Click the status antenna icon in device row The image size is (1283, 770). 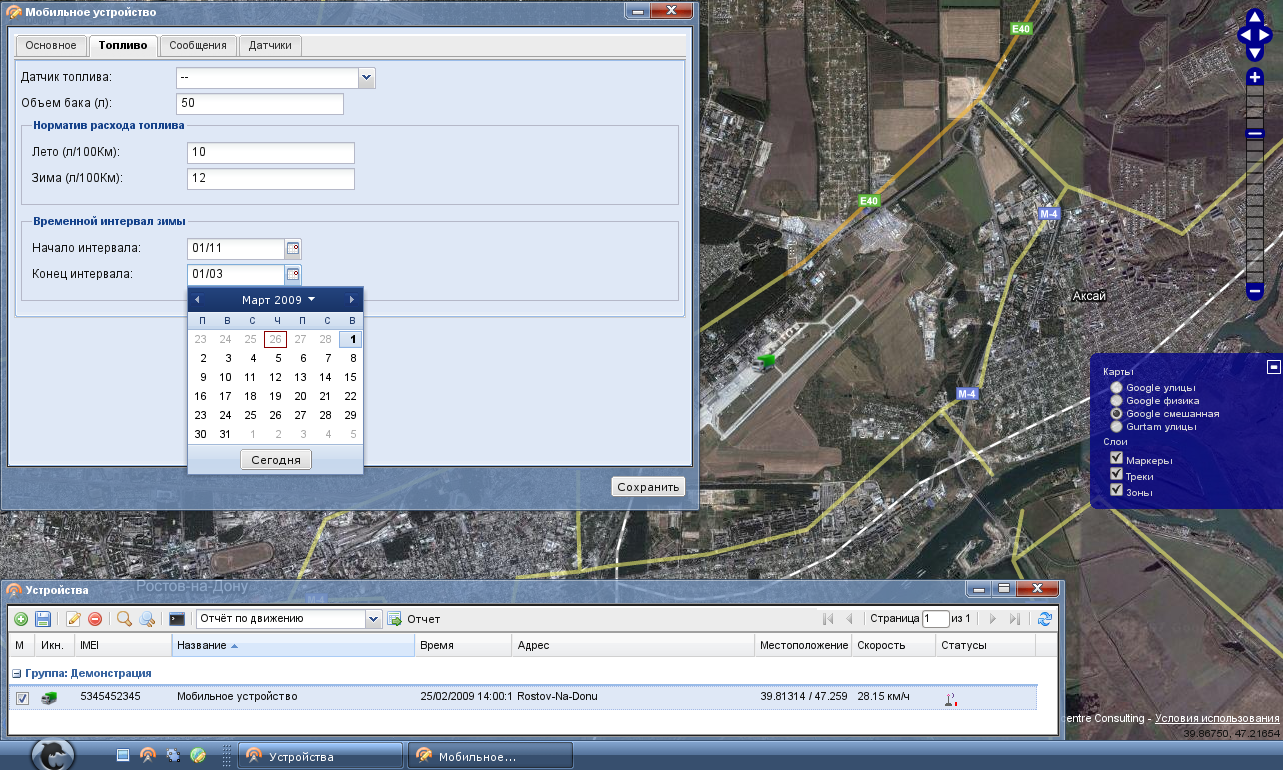point(950,698)
